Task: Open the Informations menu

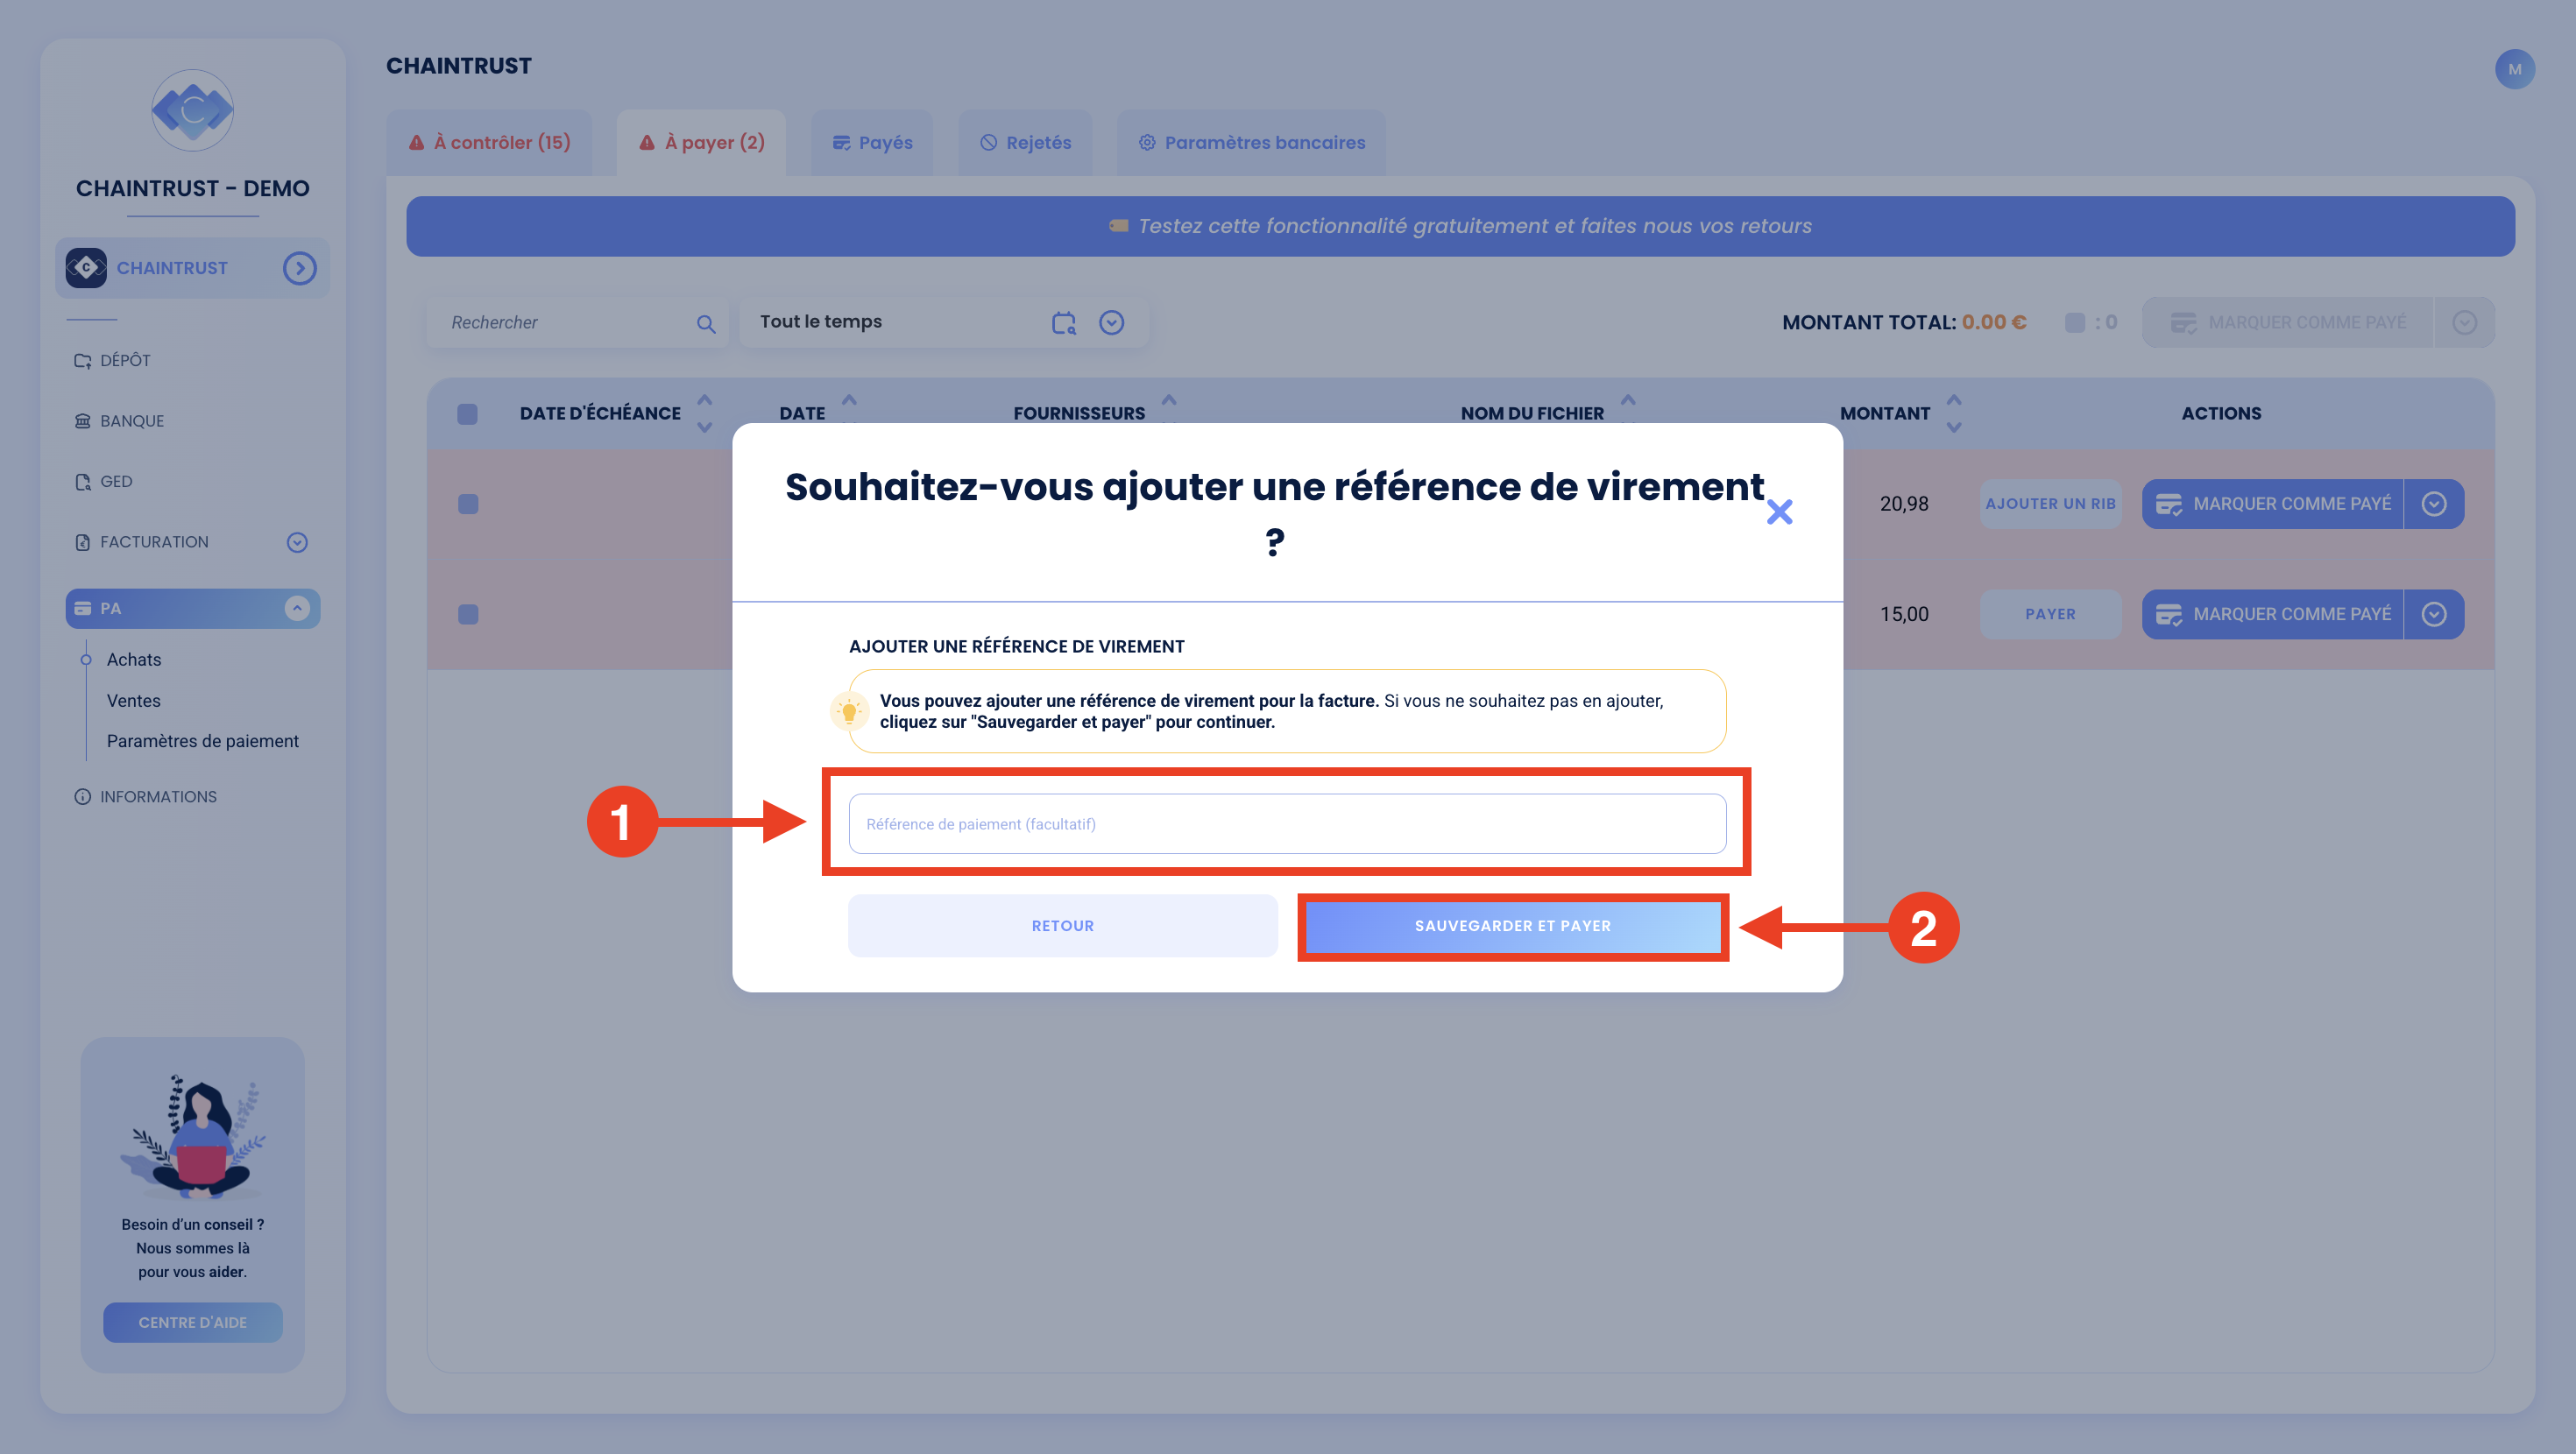Action: 146,797
